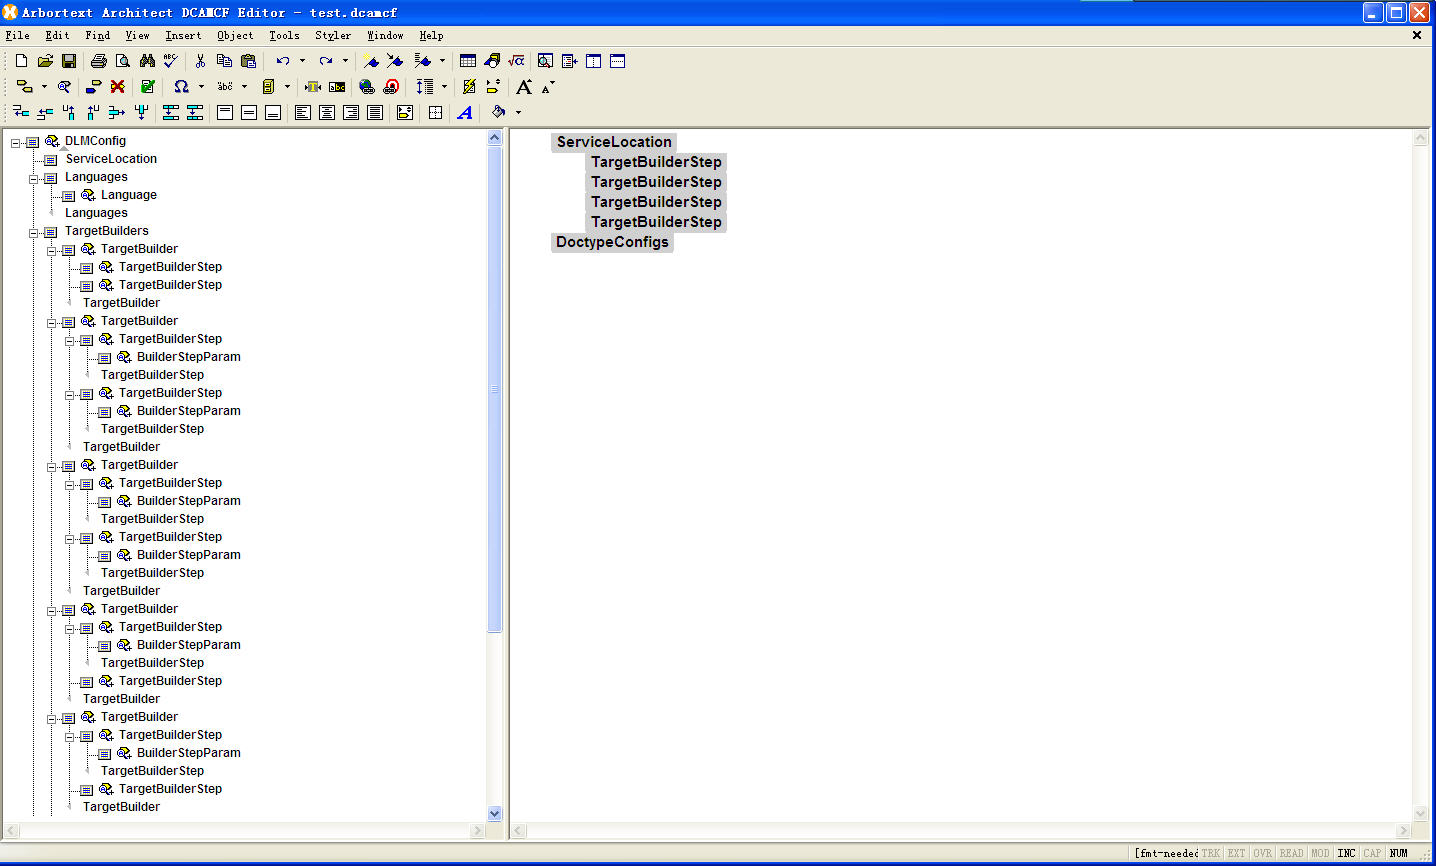Collapse the DLMConfig tree node
Image resolution: width=1436 pixels, height=866 pixels.
(16, 143)
